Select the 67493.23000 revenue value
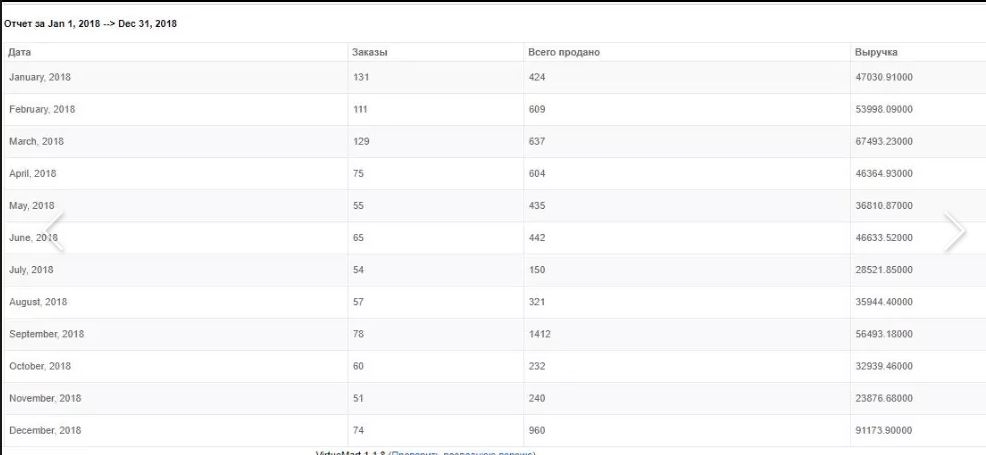Viewport: 986px width, 455px height. [884, 141]
